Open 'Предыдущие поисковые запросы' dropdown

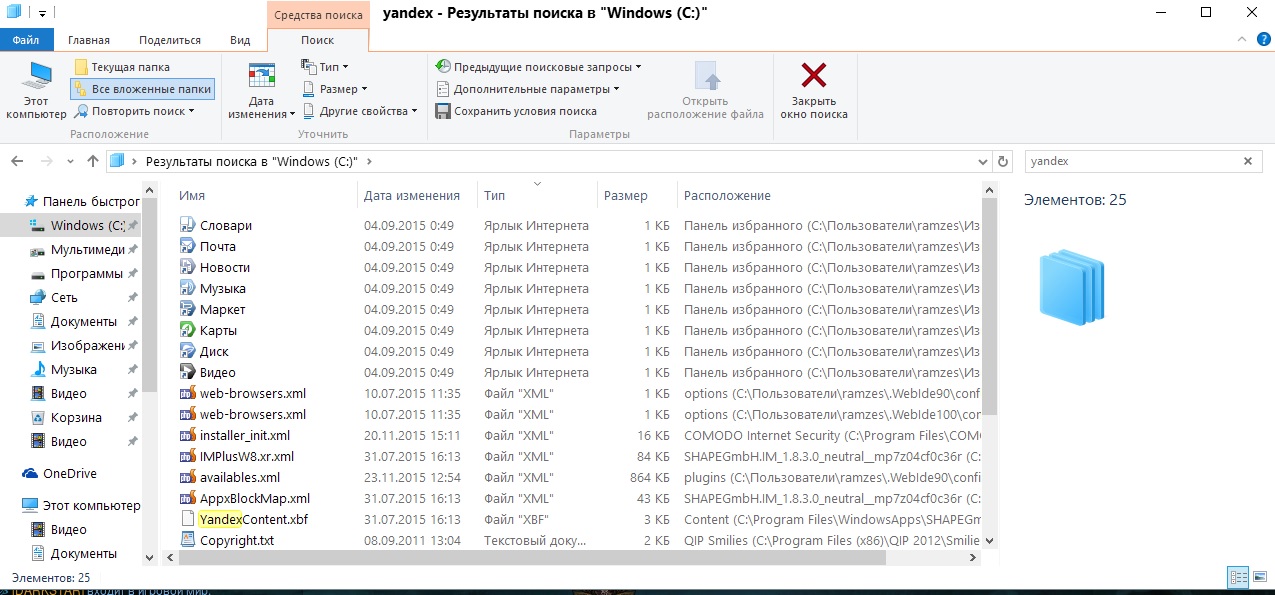click(x=538, y=67)
